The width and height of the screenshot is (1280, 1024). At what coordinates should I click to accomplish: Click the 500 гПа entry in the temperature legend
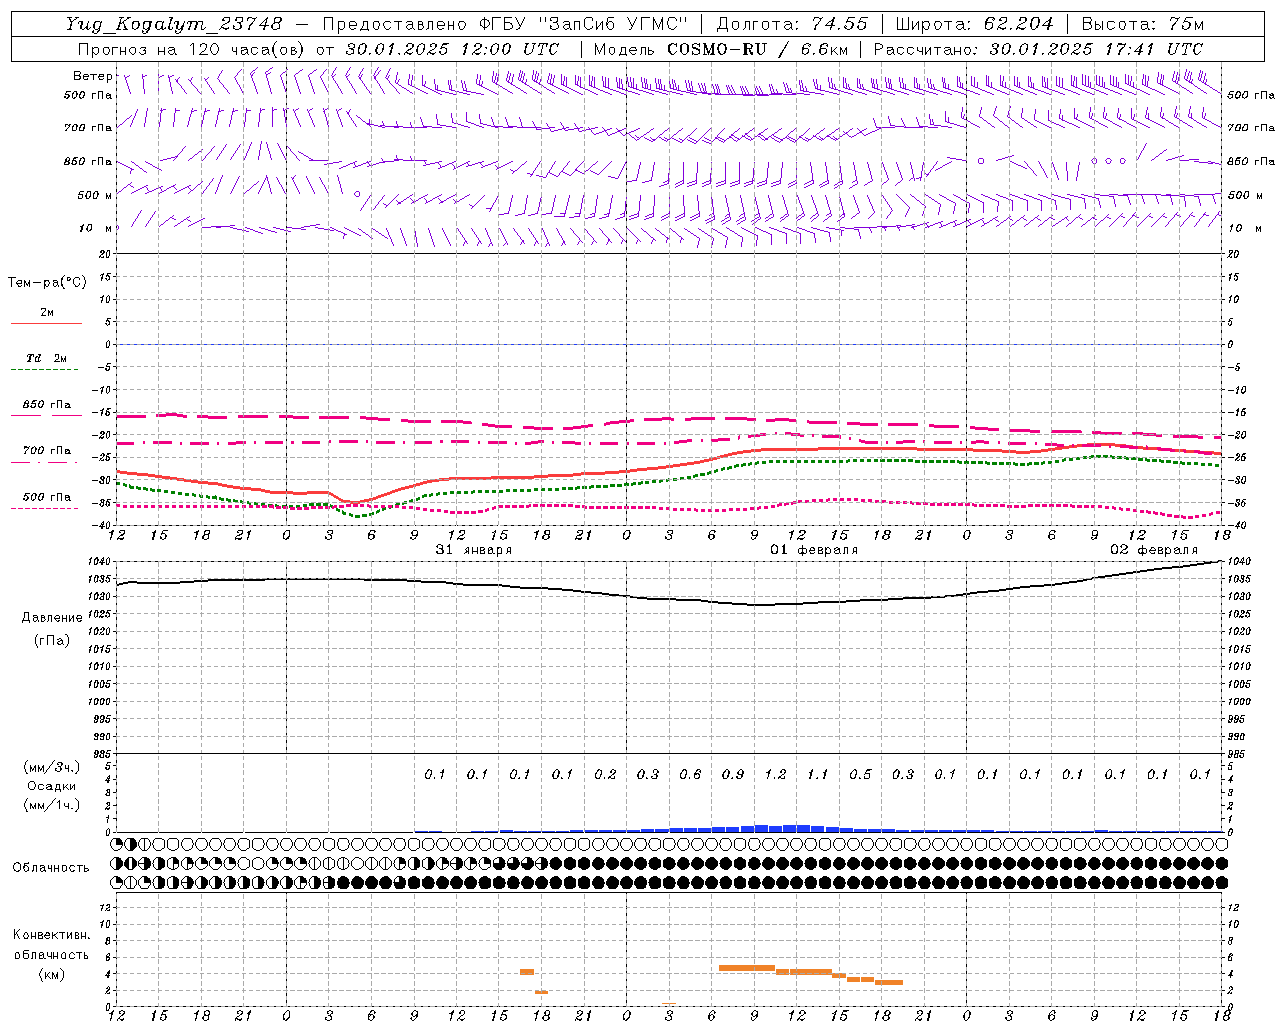click(x=47, y=497)
